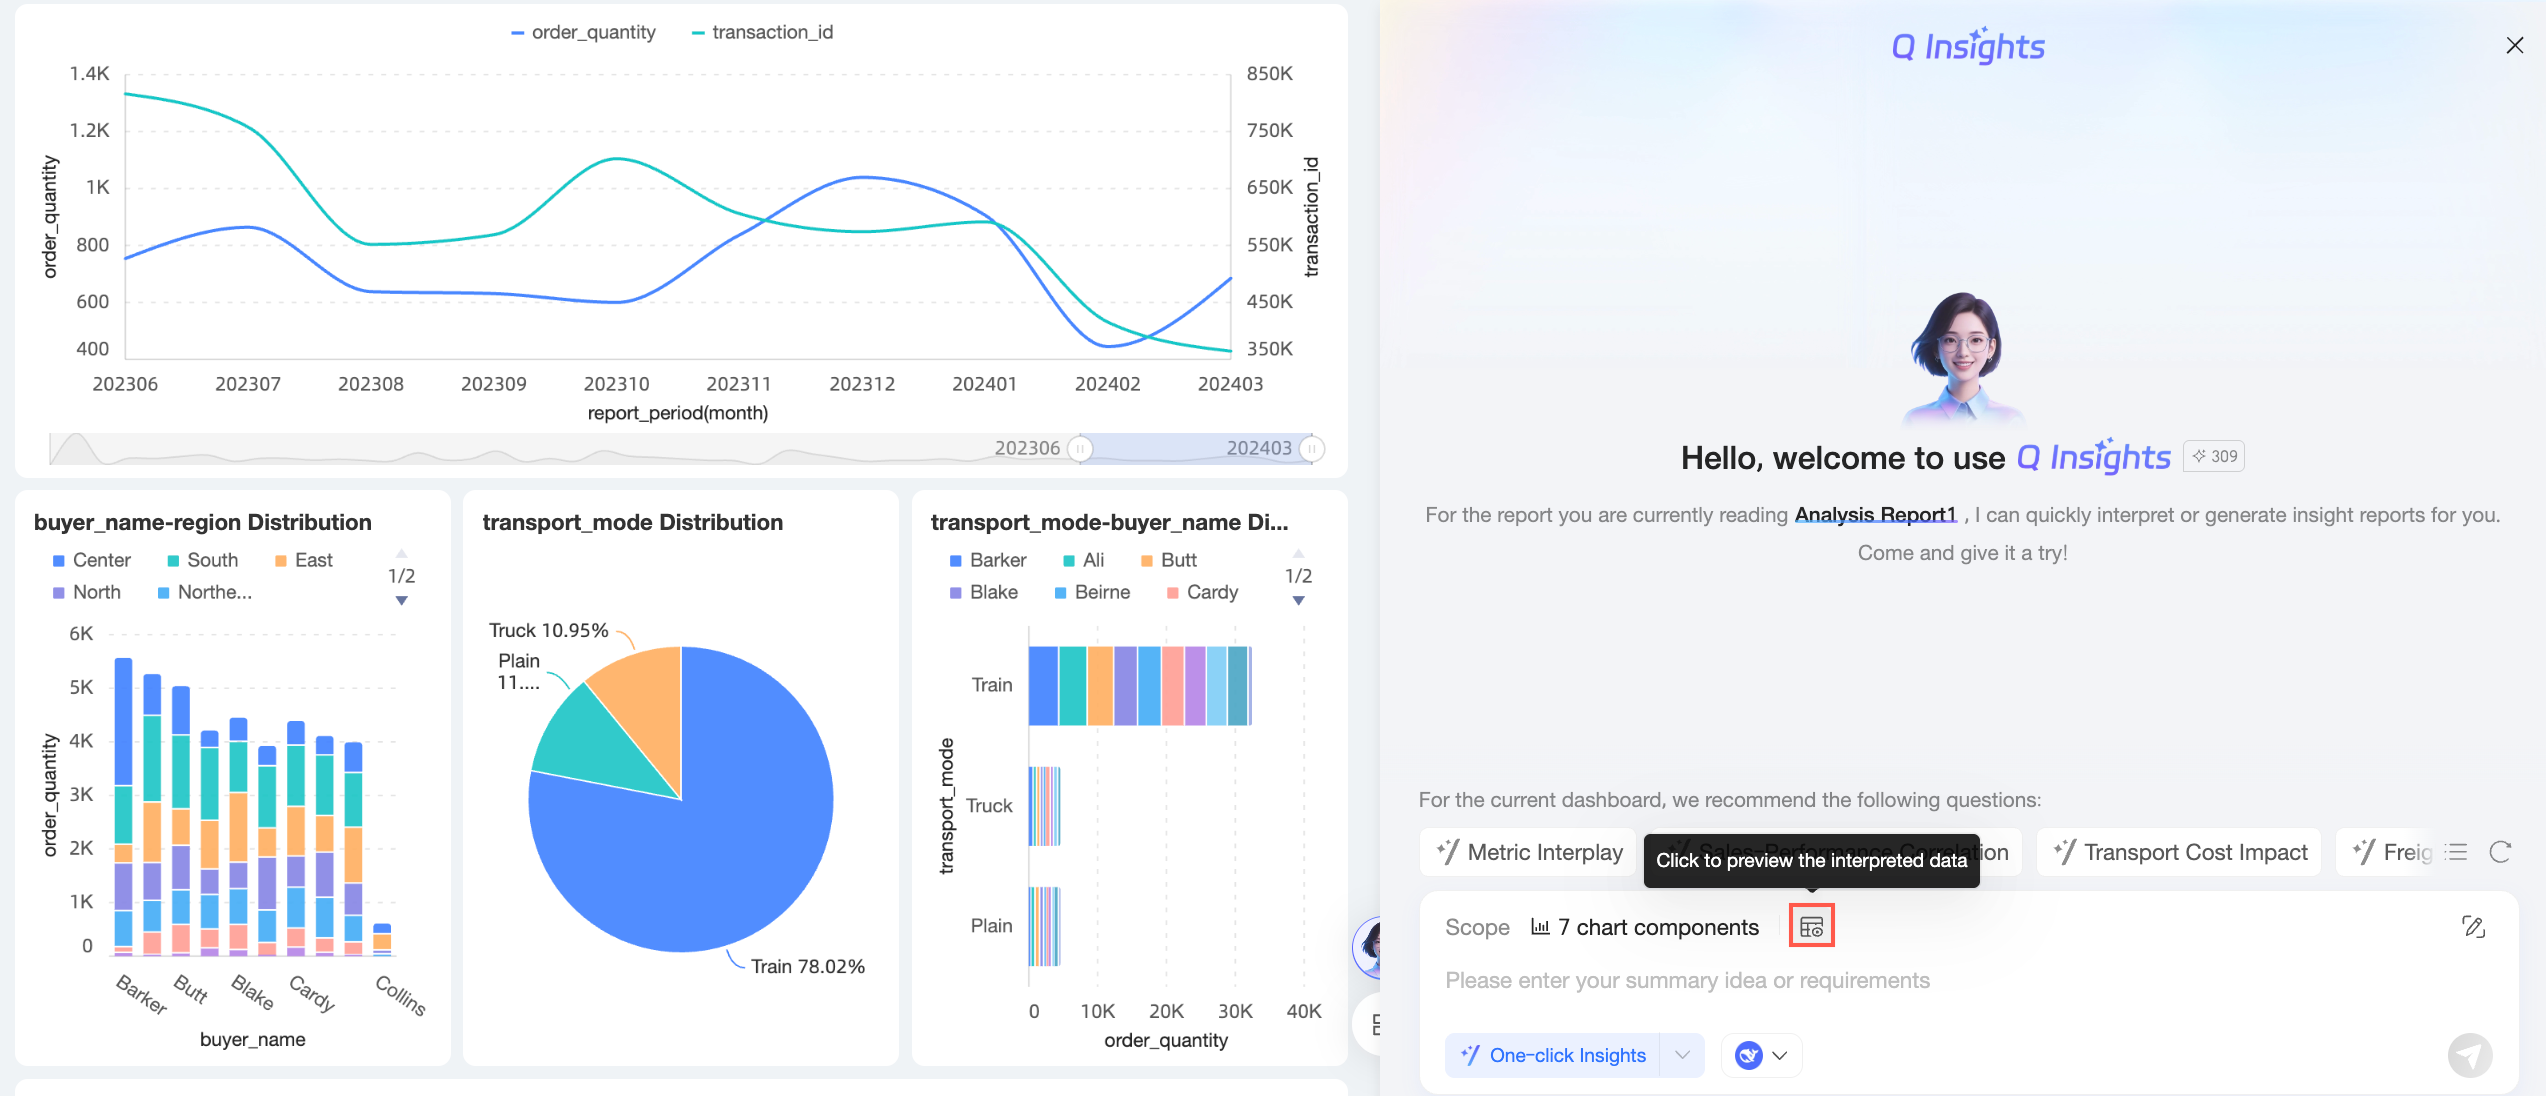Refresh the recommended questions
Image resolution: width=2546 pixels, height=1096 pixels.
[2500, 852]
